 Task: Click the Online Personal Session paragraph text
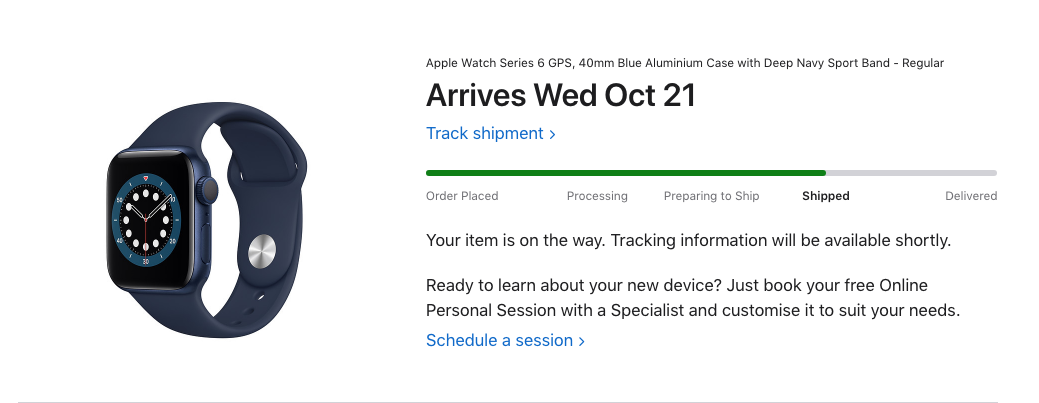[693, 298]
